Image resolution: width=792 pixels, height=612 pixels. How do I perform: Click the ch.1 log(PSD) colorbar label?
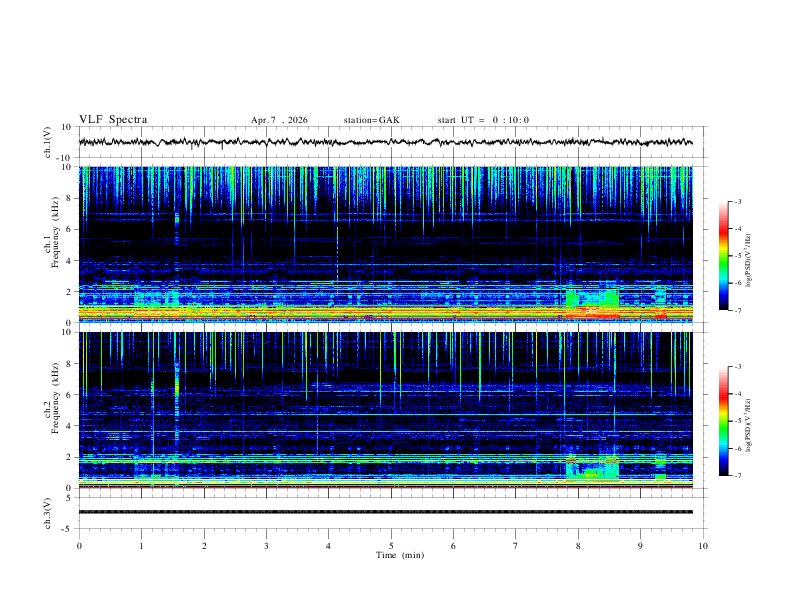pos(749,260)
